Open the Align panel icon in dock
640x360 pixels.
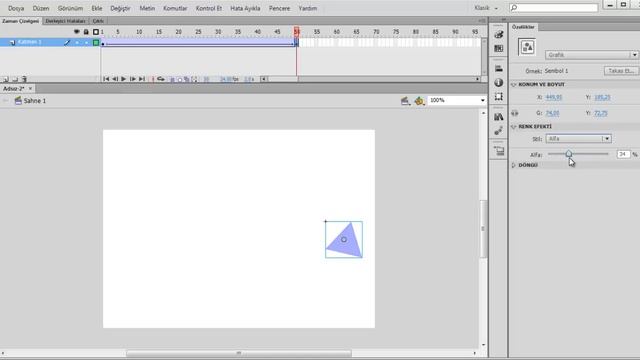[498, 69]
